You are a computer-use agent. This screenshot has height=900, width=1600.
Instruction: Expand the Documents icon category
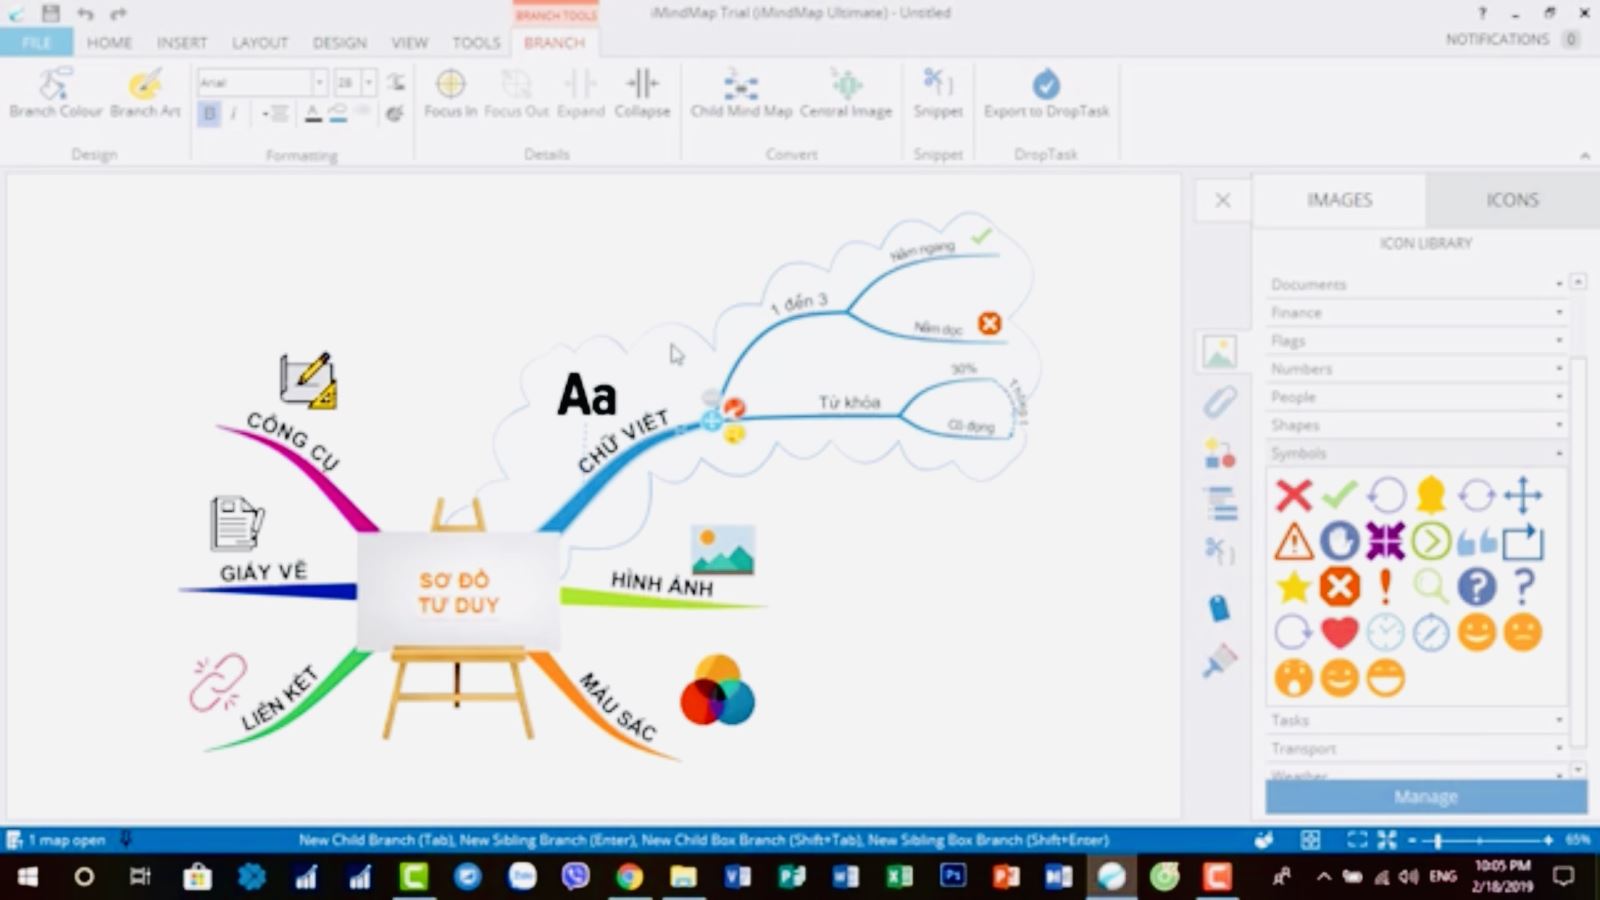click(1415, 284)
